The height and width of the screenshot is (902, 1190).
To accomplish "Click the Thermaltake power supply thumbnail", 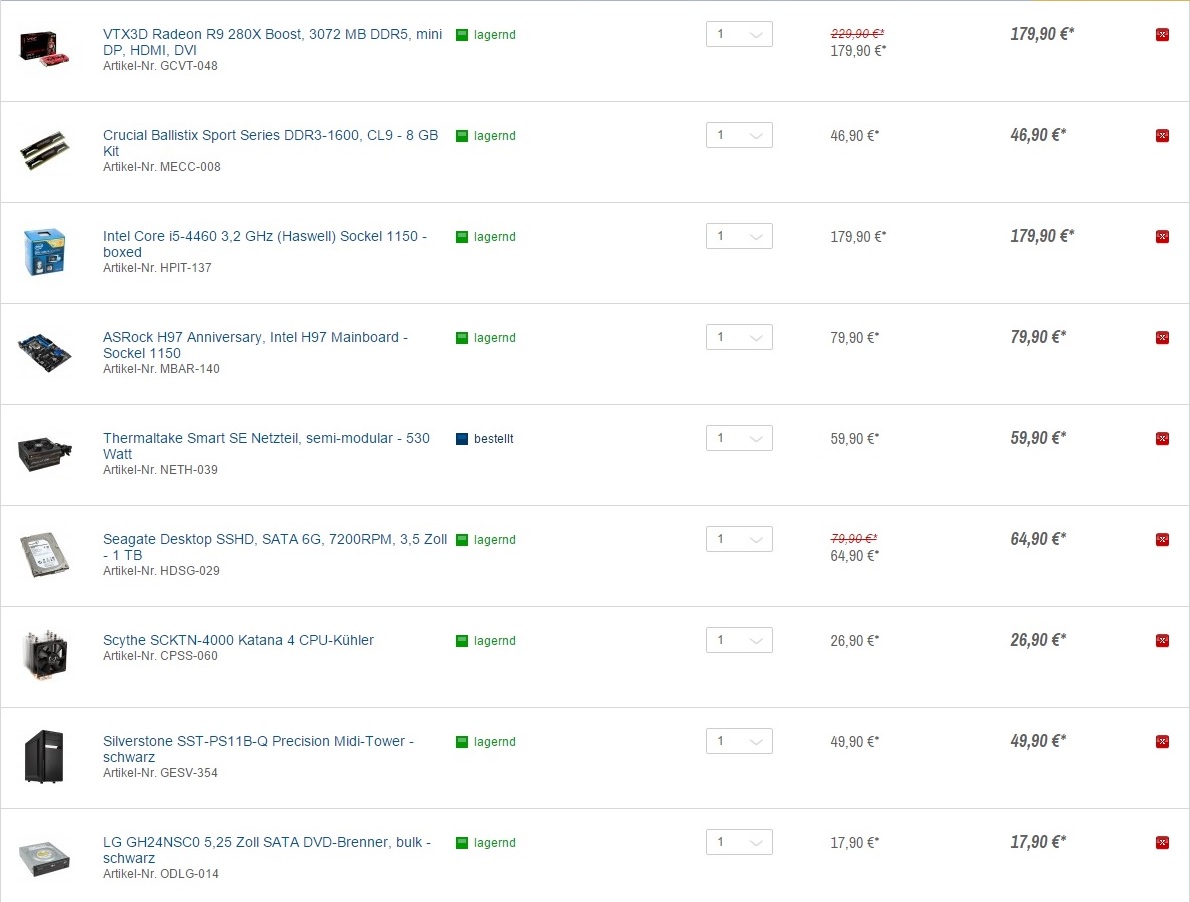I will pyautogui.click(x=44, y=454).
